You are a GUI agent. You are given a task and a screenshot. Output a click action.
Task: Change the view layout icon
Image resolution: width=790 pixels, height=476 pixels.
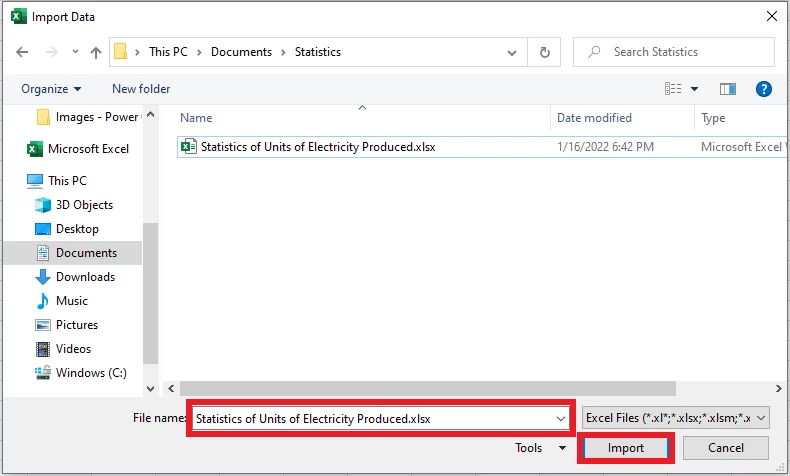(x=673, y=89)
